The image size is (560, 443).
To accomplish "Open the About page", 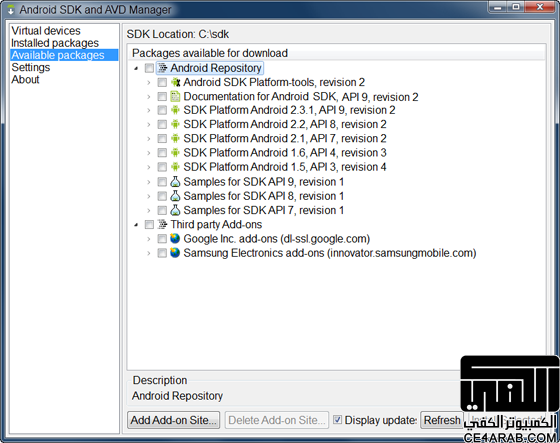I will (25, 79).
